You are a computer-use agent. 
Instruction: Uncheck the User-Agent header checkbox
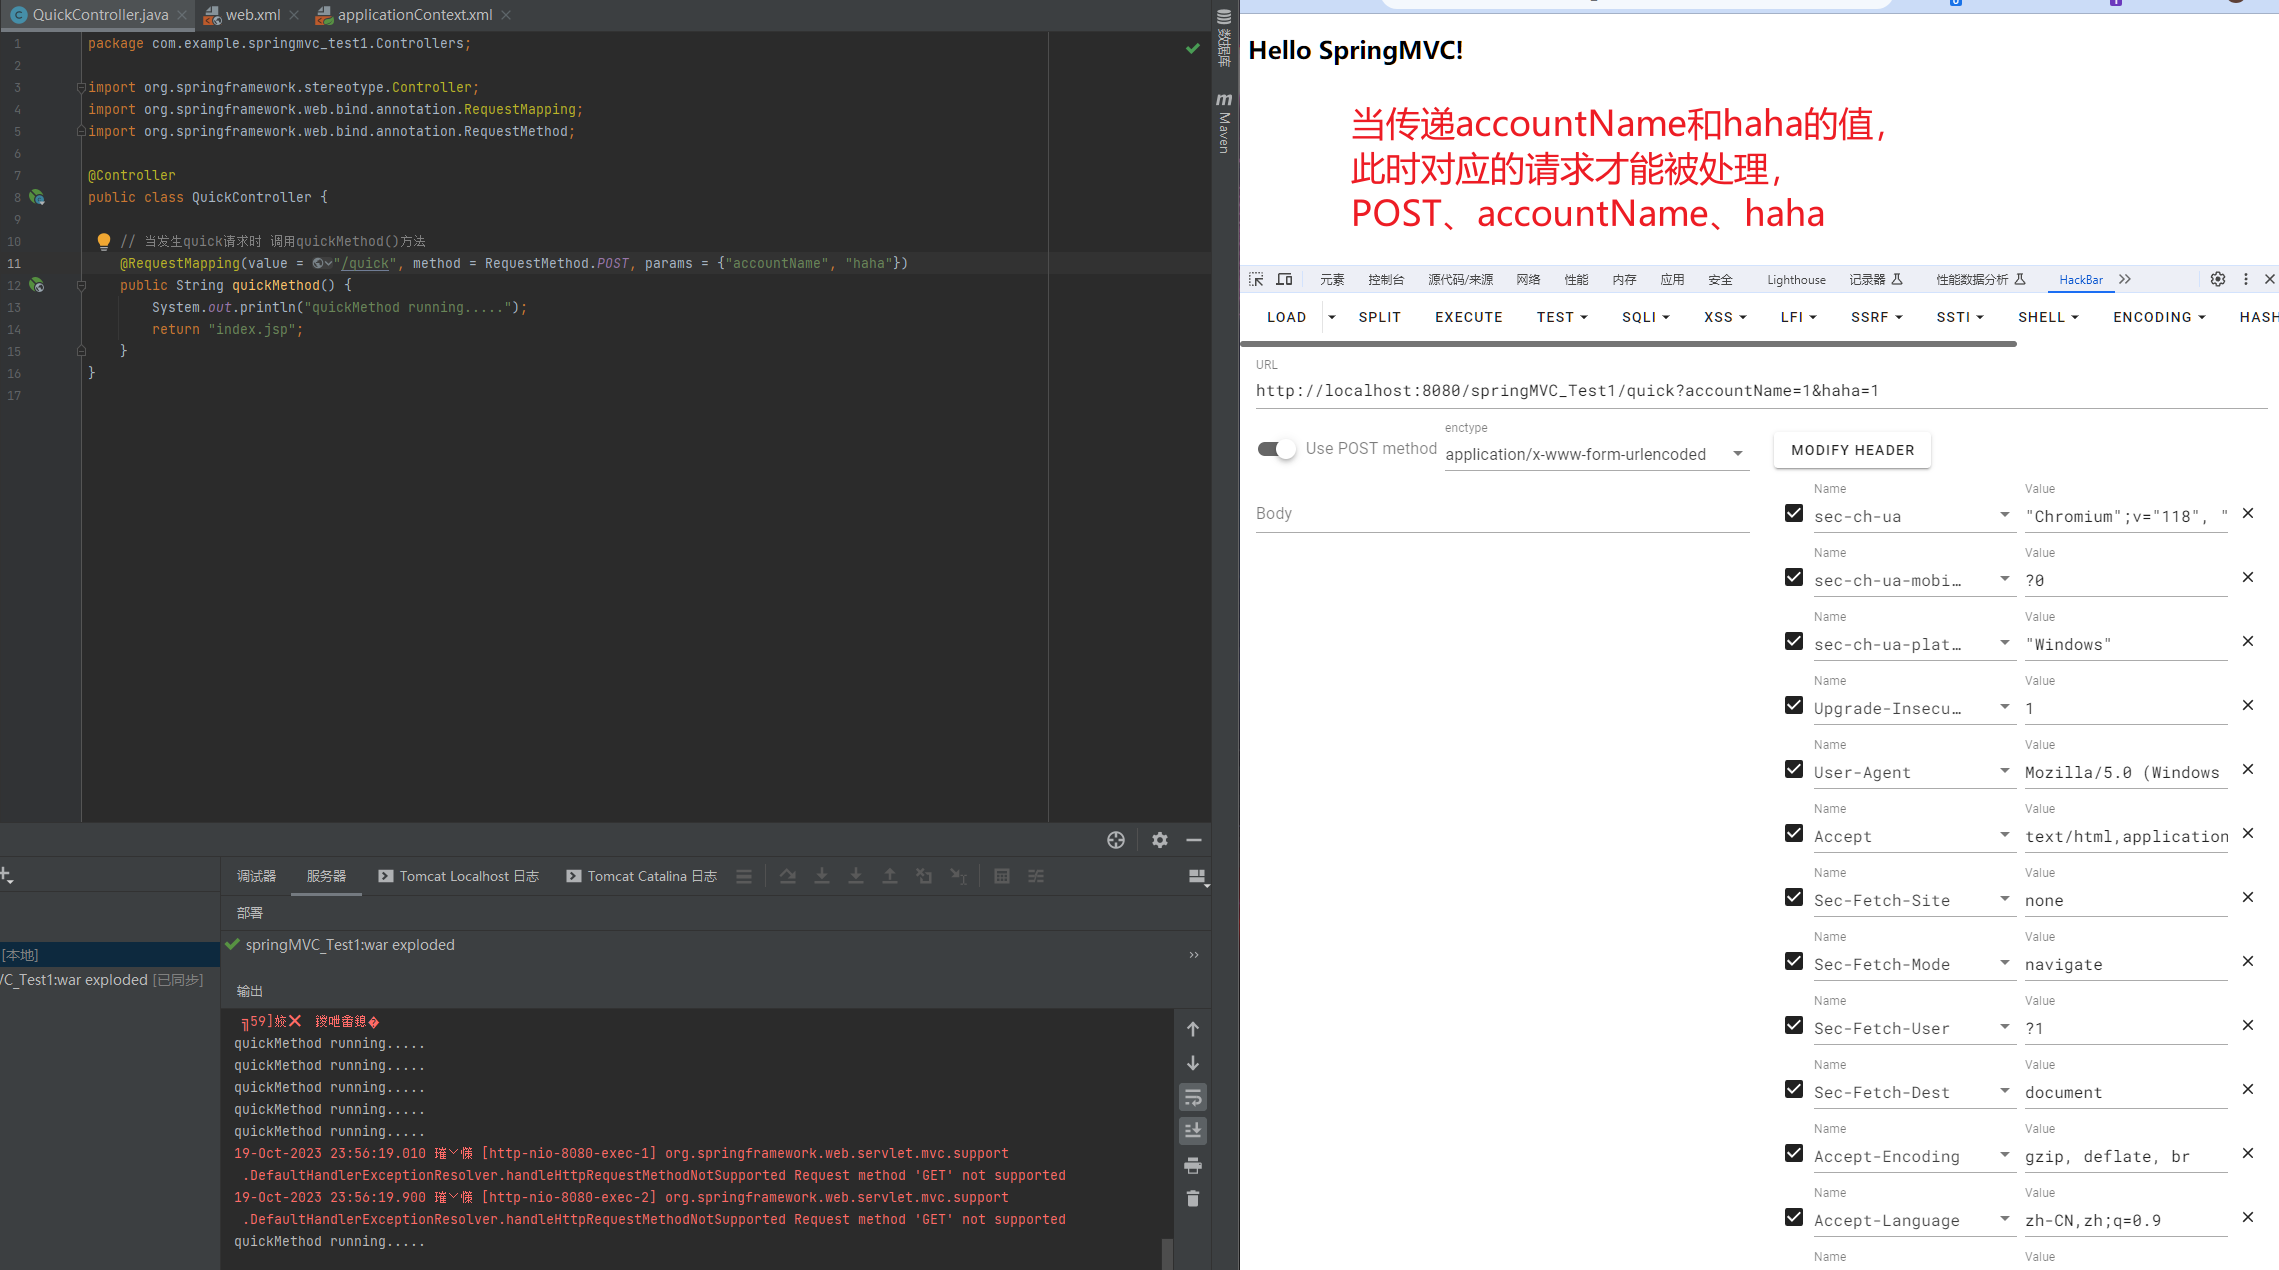[1794, 770]
